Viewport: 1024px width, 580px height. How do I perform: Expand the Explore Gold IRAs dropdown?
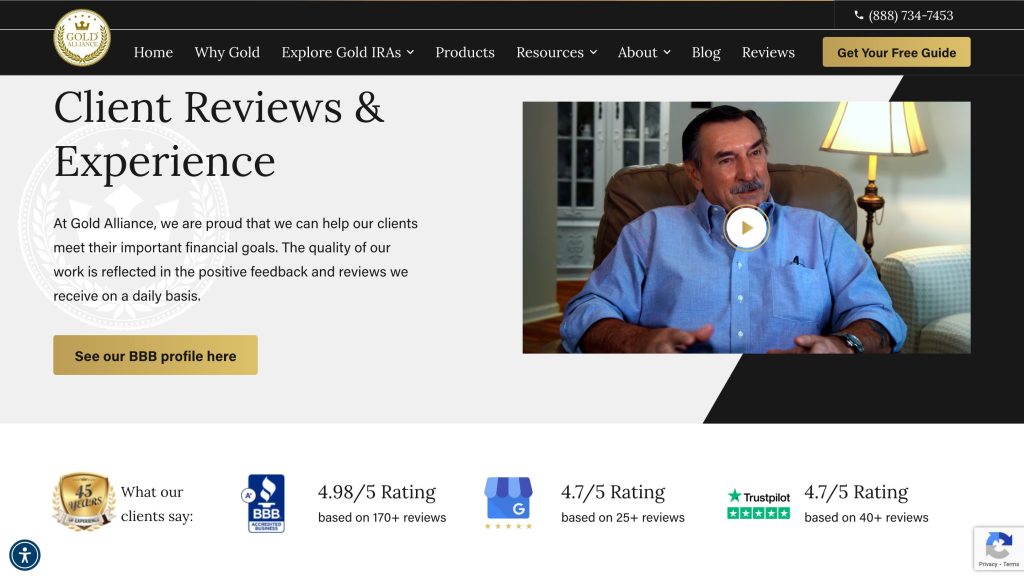tap(347, 52)
